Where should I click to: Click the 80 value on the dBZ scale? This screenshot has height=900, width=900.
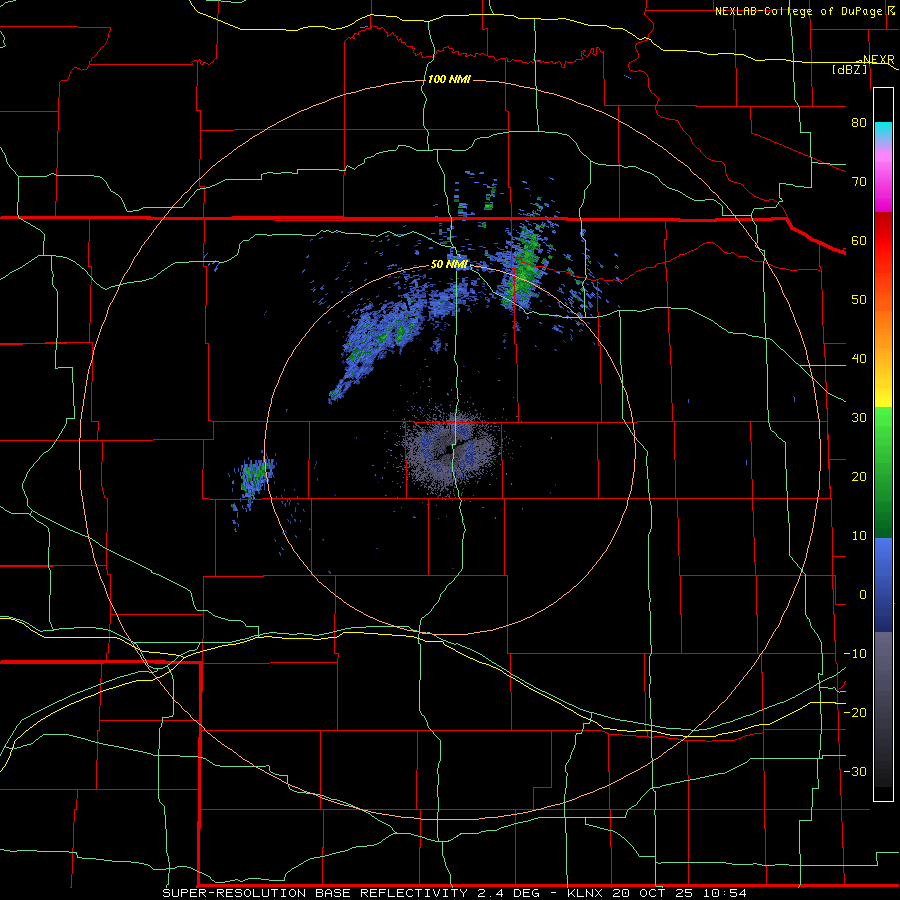[859, 122]
